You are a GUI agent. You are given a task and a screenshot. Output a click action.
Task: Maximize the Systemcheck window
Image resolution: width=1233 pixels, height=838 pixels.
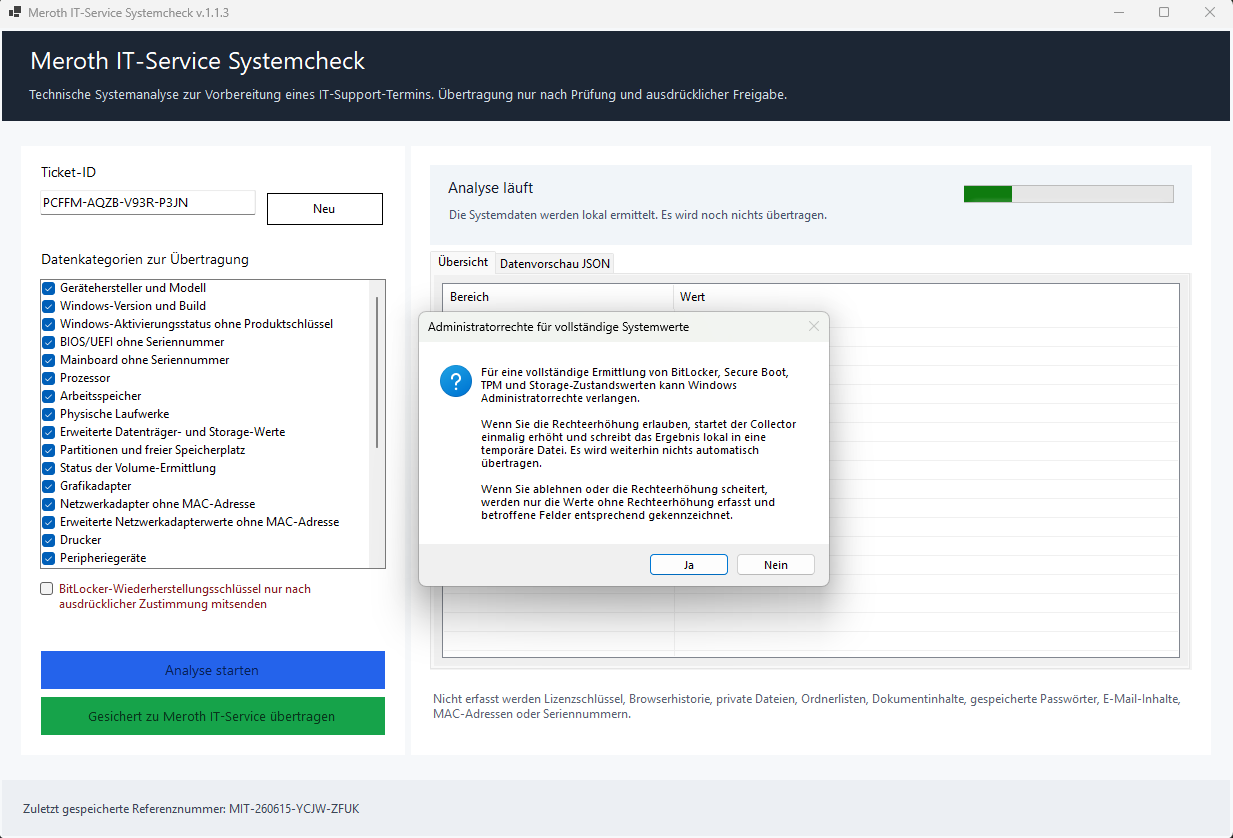(x=1164, y=13)
